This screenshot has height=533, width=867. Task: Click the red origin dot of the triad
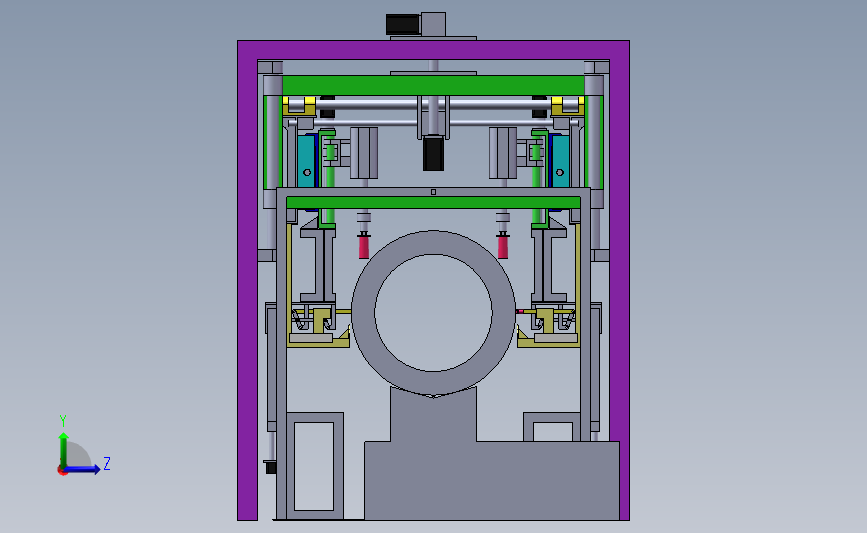(x=62, y=471)
